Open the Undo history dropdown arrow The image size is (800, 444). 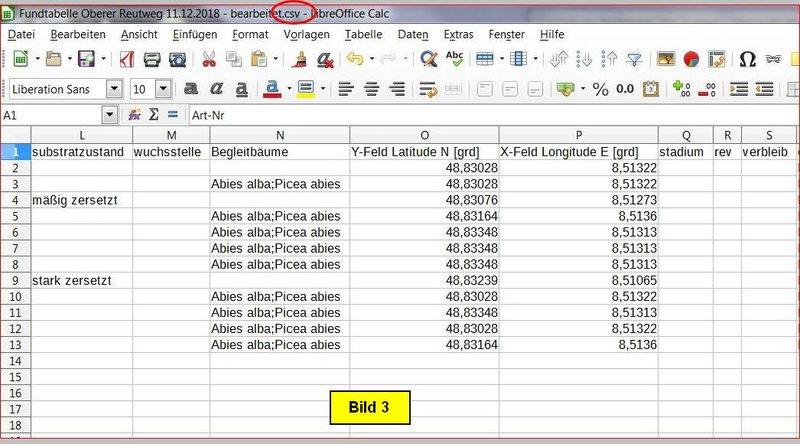pos(371,59)
